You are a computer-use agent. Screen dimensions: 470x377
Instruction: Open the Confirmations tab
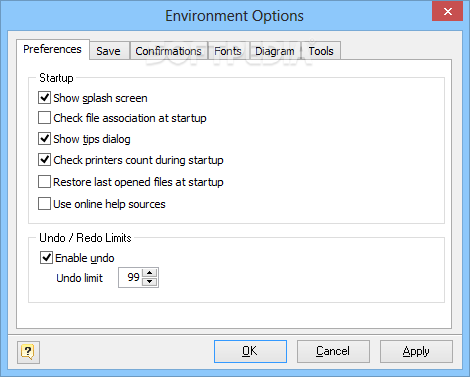[168, 51]
